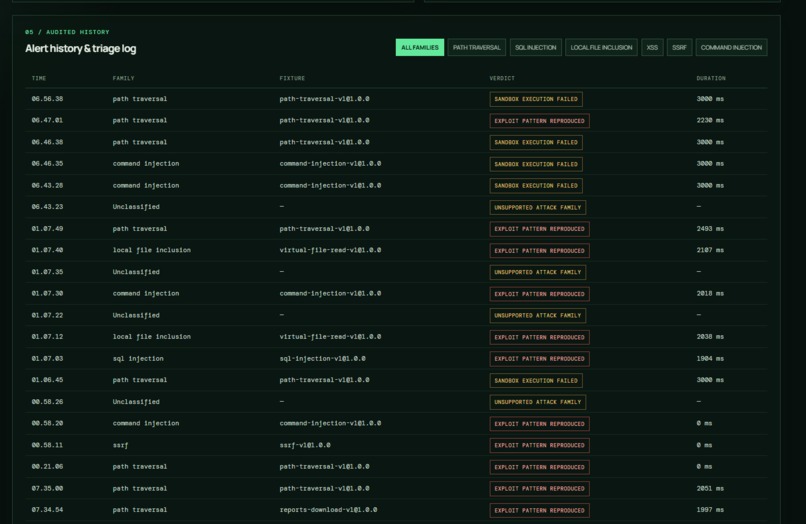Open Sandbox Execution Failed badge at 06.46.35

(536, 164)
